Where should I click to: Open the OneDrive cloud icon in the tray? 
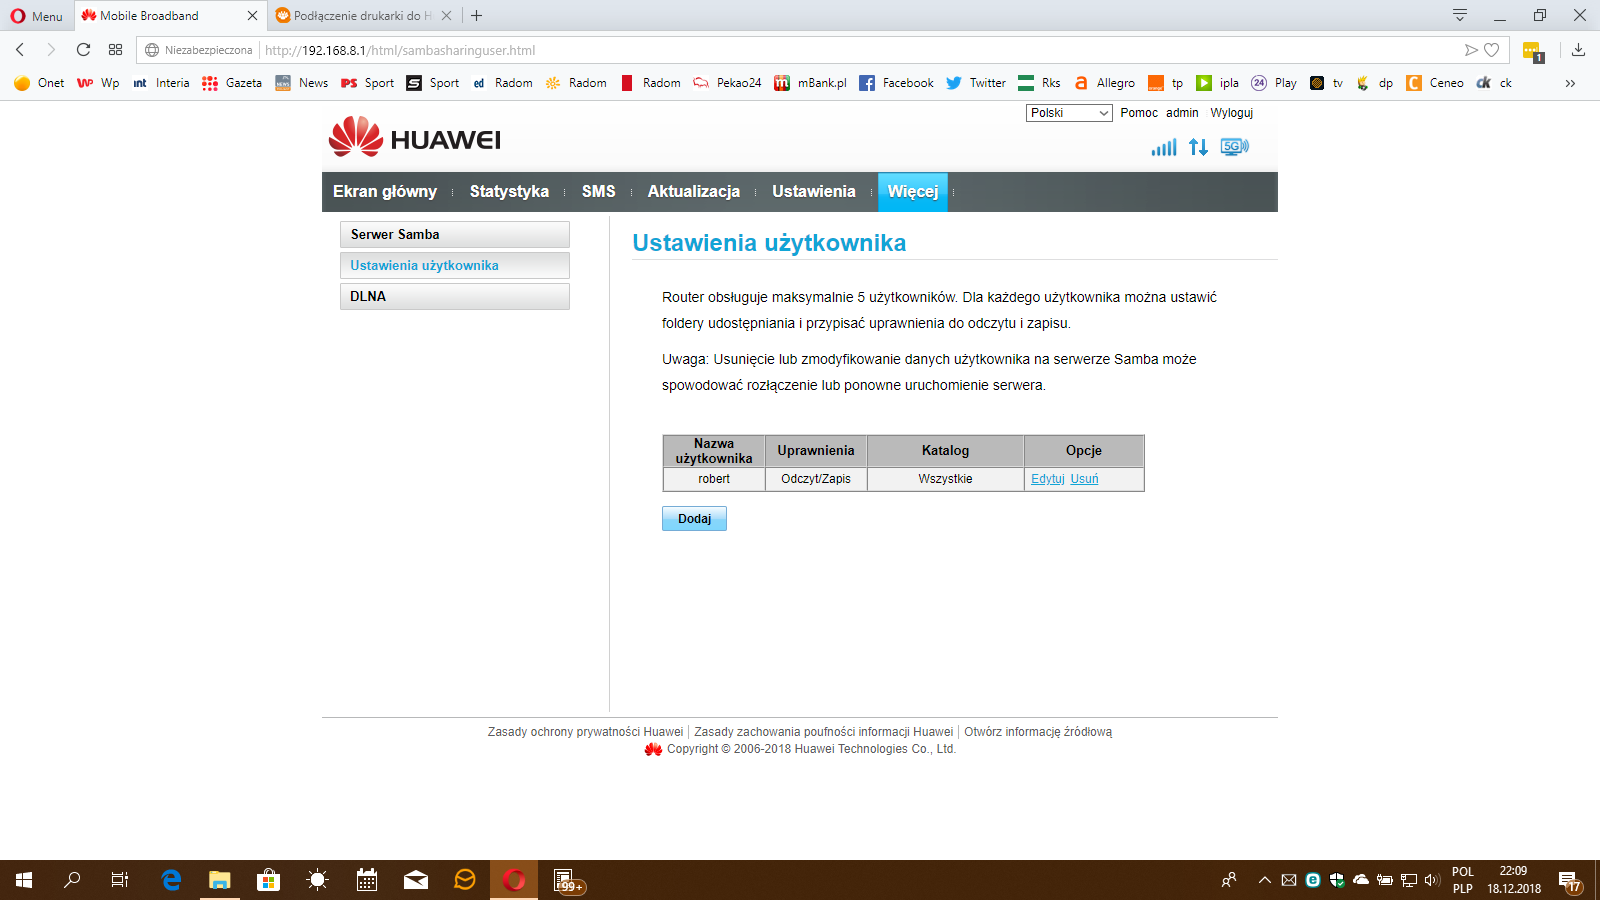[x=1359, y=881]
